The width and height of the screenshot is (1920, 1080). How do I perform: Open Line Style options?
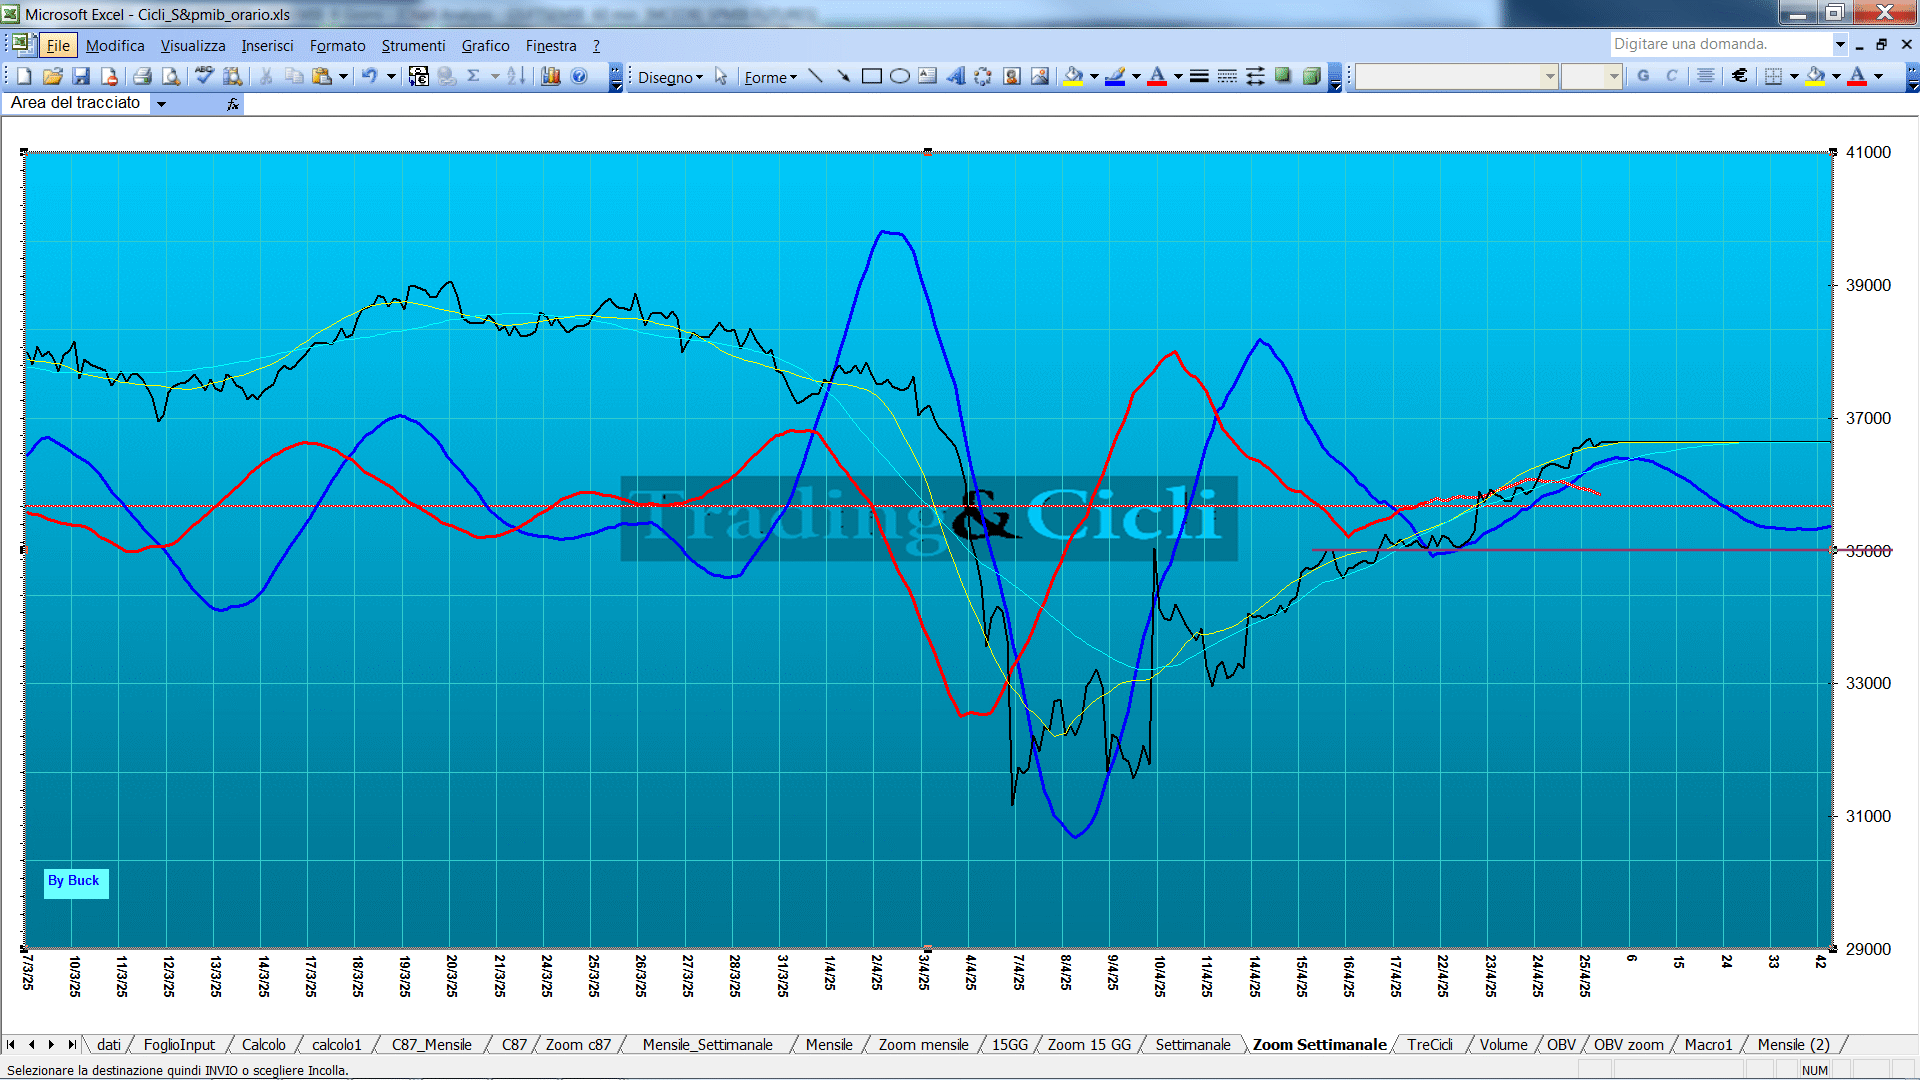tap(1199, 76)
